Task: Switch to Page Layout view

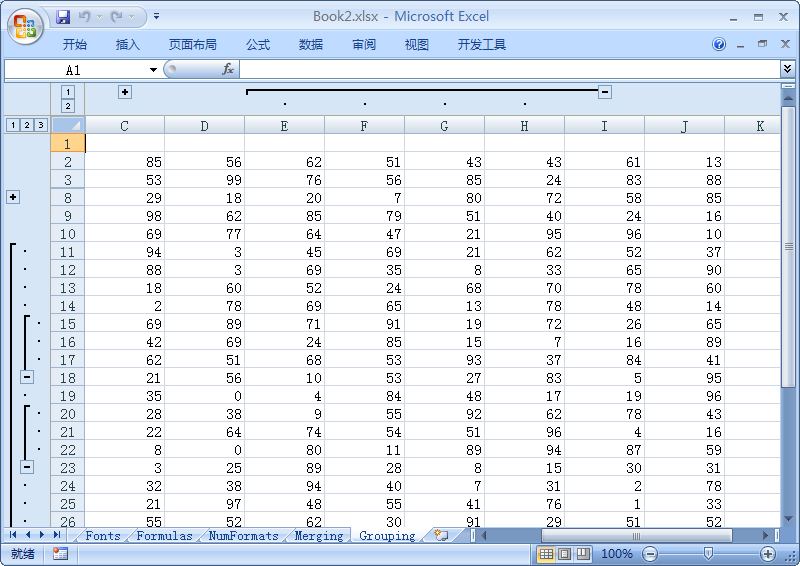Action: click(x=564, y=554)
